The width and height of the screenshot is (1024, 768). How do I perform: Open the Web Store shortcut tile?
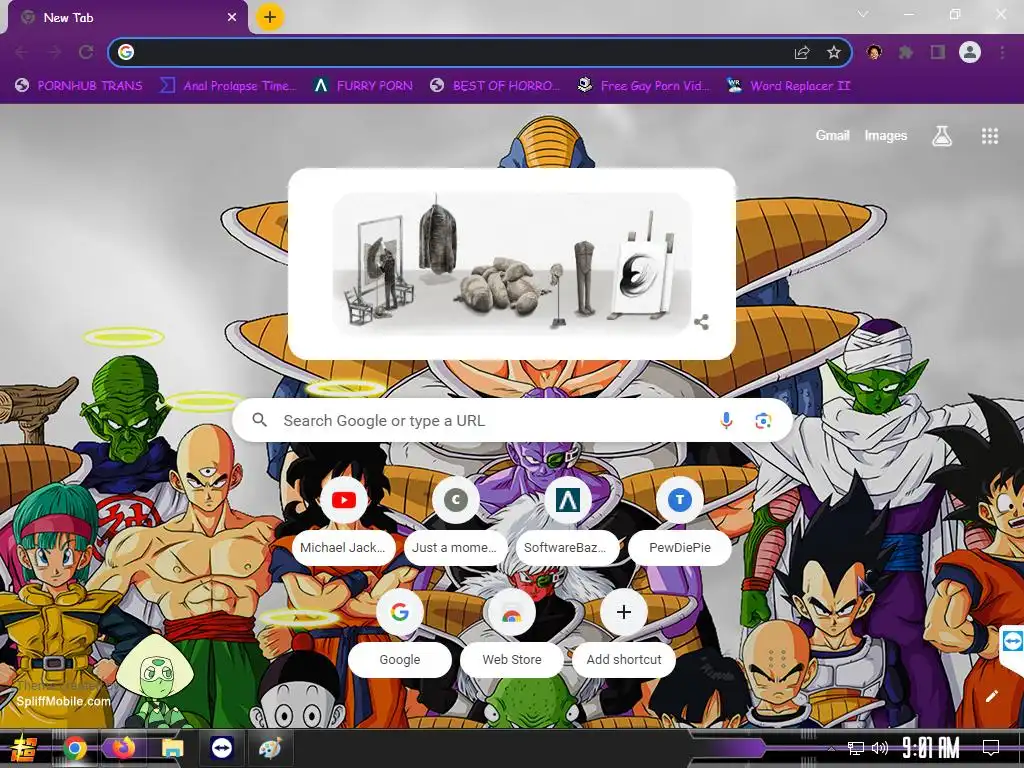(x=511, y=632)
